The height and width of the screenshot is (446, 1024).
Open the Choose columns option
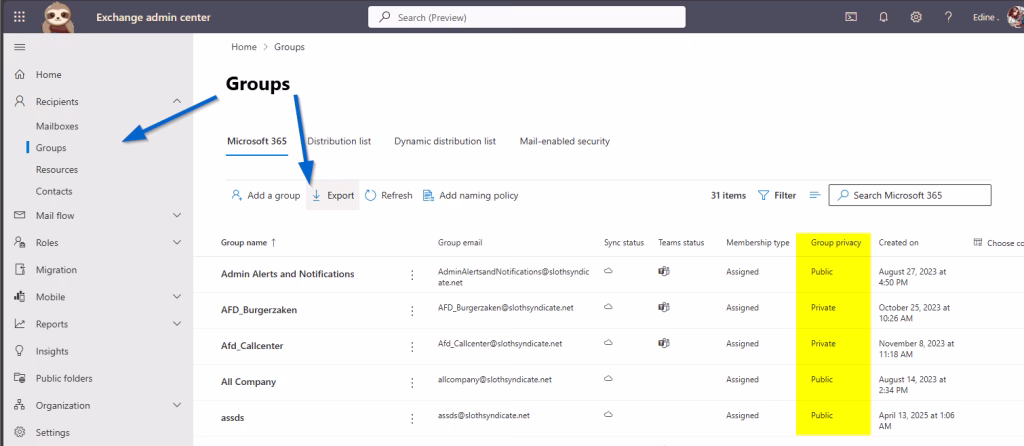pos(998,242)
